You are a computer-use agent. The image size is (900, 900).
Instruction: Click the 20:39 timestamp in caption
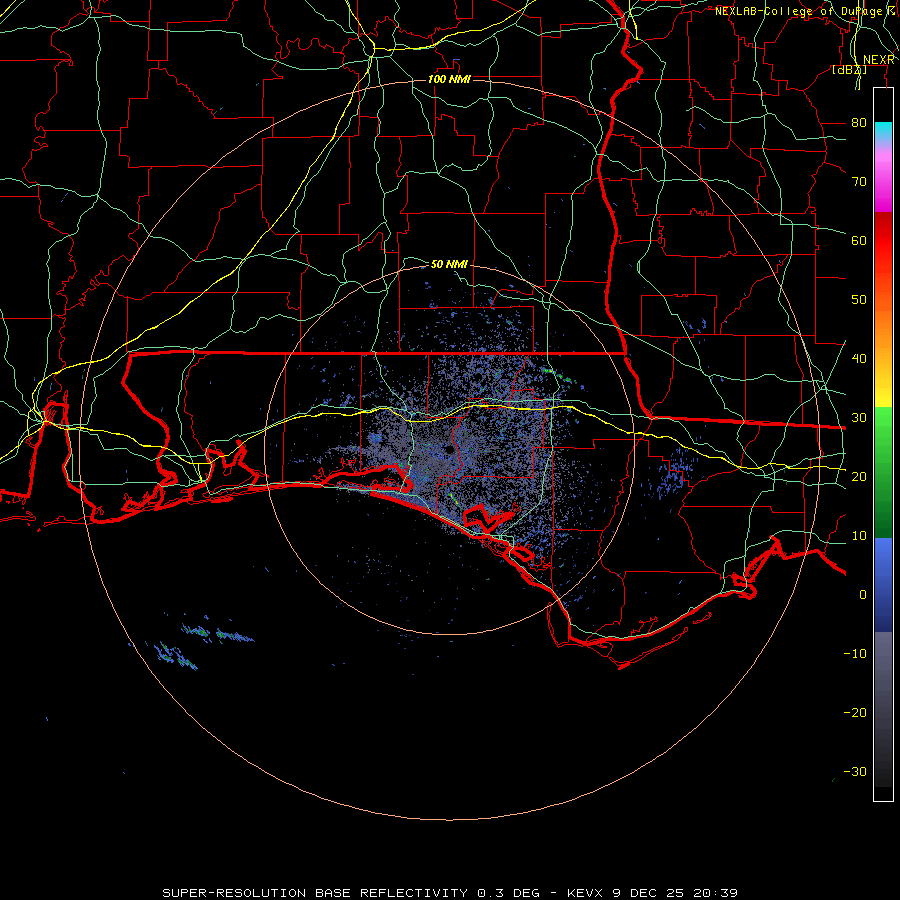[715, 893]
